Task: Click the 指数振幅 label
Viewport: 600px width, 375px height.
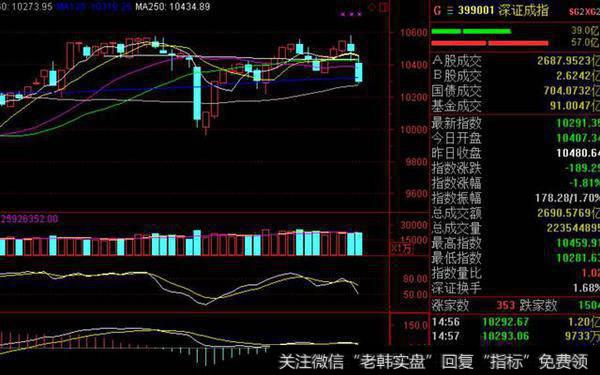Action: coord(457,198)
